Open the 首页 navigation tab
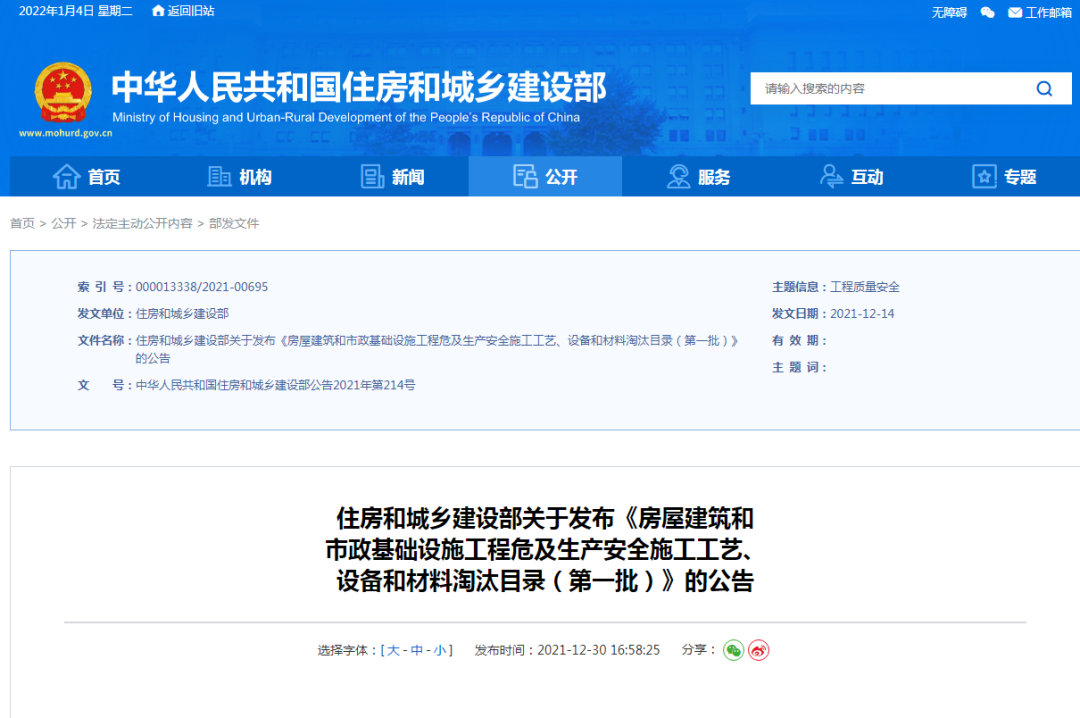The image size is (1080, 718). tap(86, 177)
